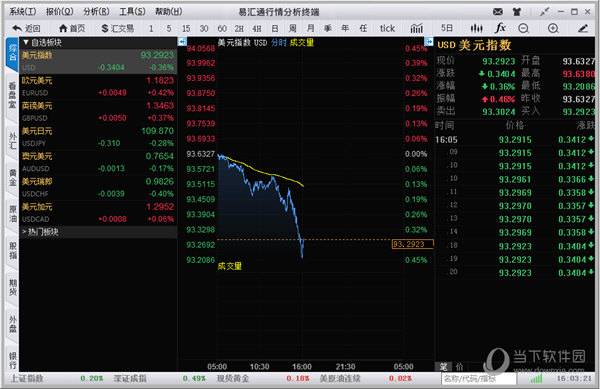Select the 看盘室 sidebar tab
This screenshot has width=600, height=389.
[x=13, y=95]
